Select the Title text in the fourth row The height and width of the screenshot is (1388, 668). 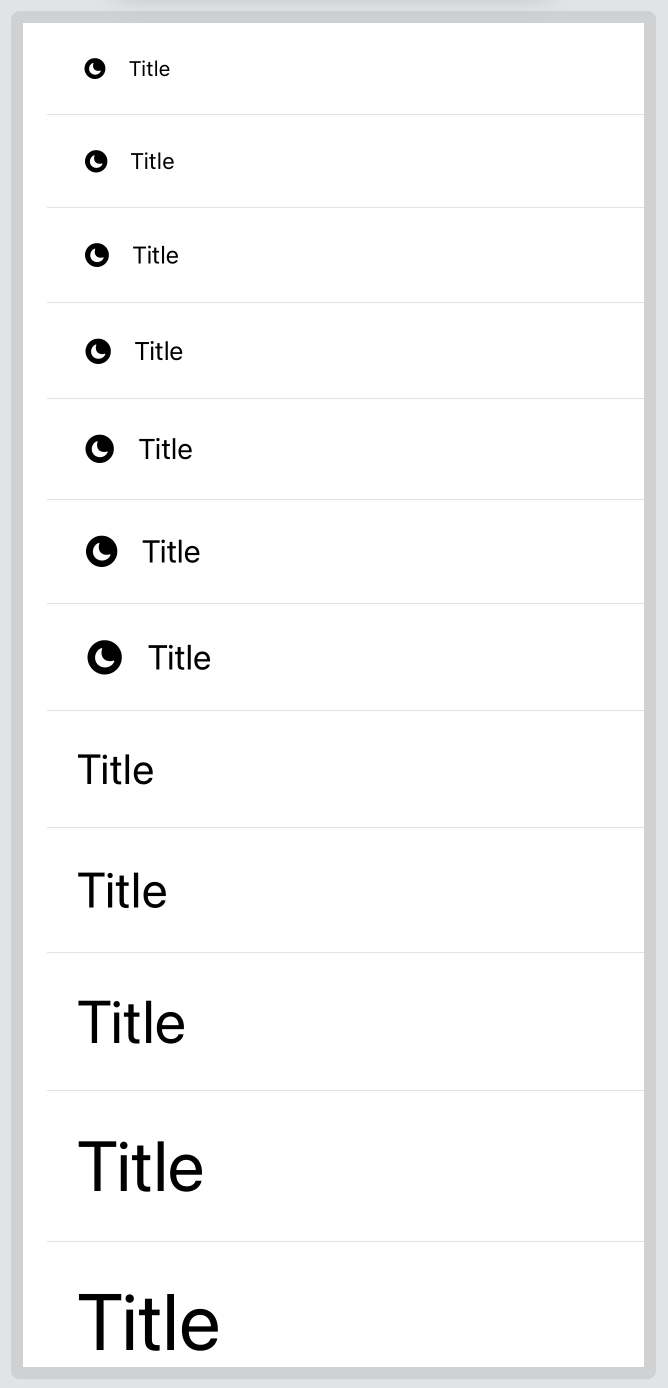159,351
